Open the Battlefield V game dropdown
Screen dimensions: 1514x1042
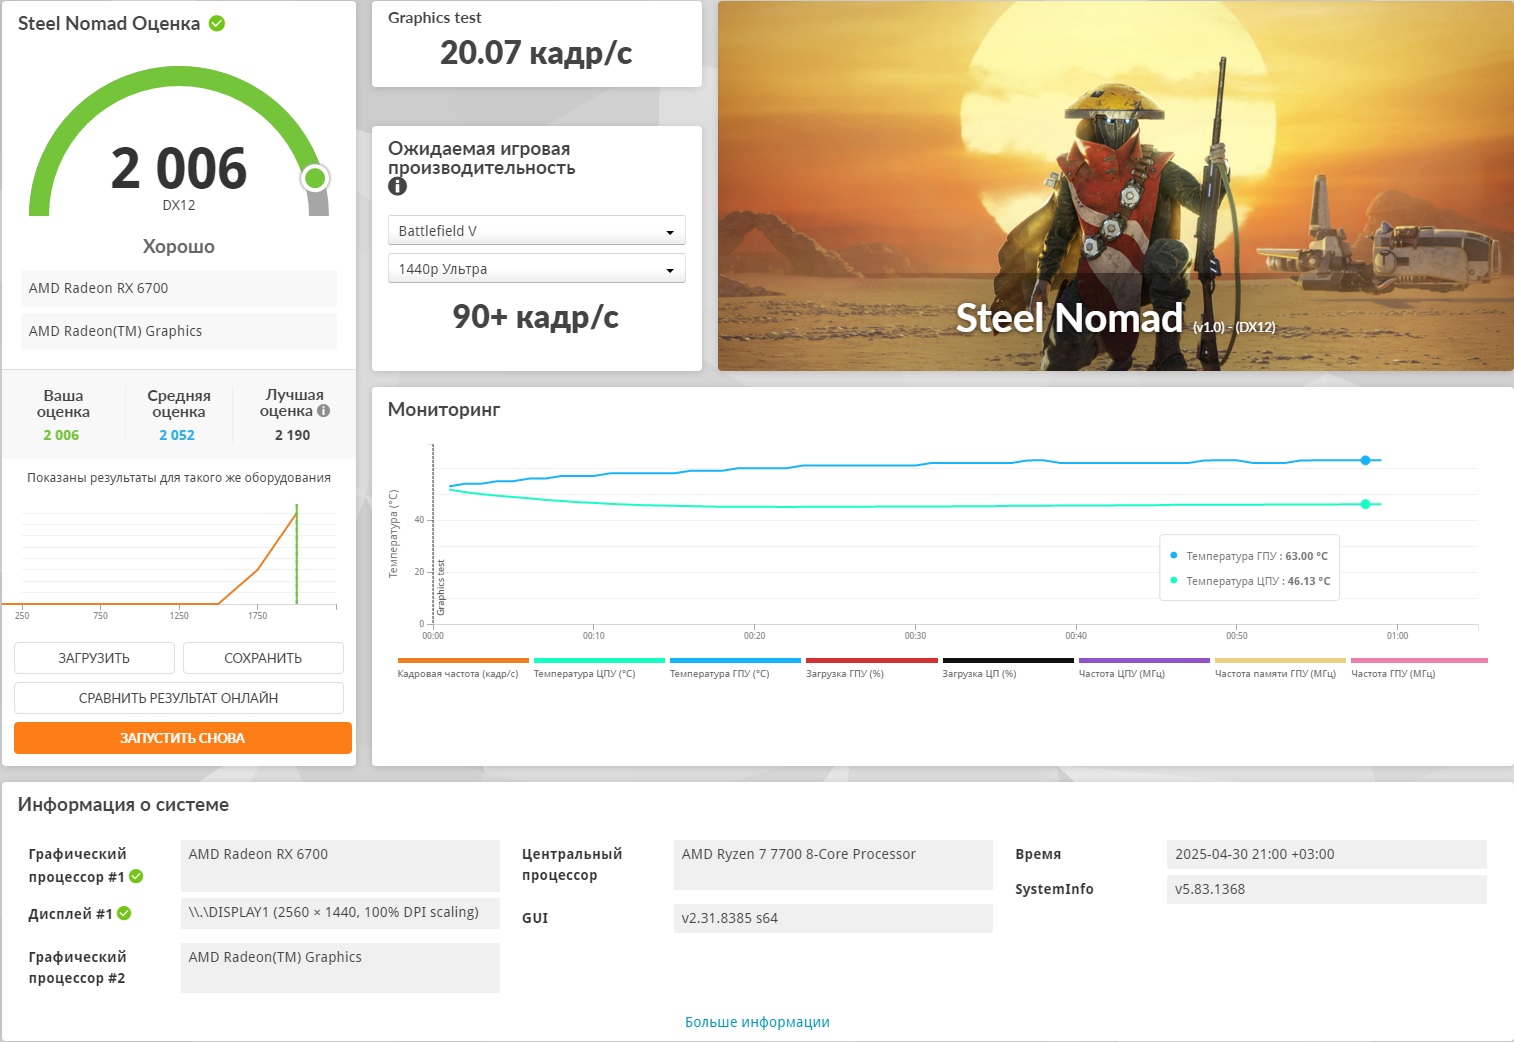click(536, 231)
